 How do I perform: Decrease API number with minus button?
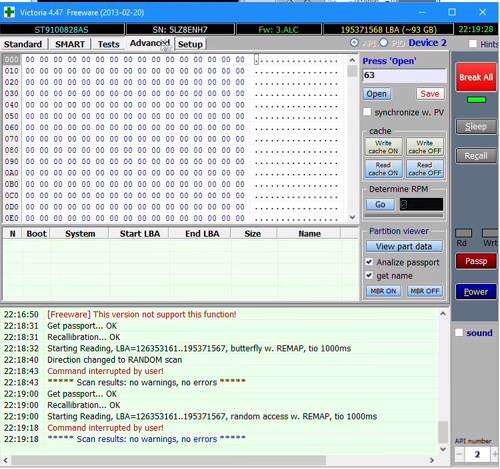459,454
